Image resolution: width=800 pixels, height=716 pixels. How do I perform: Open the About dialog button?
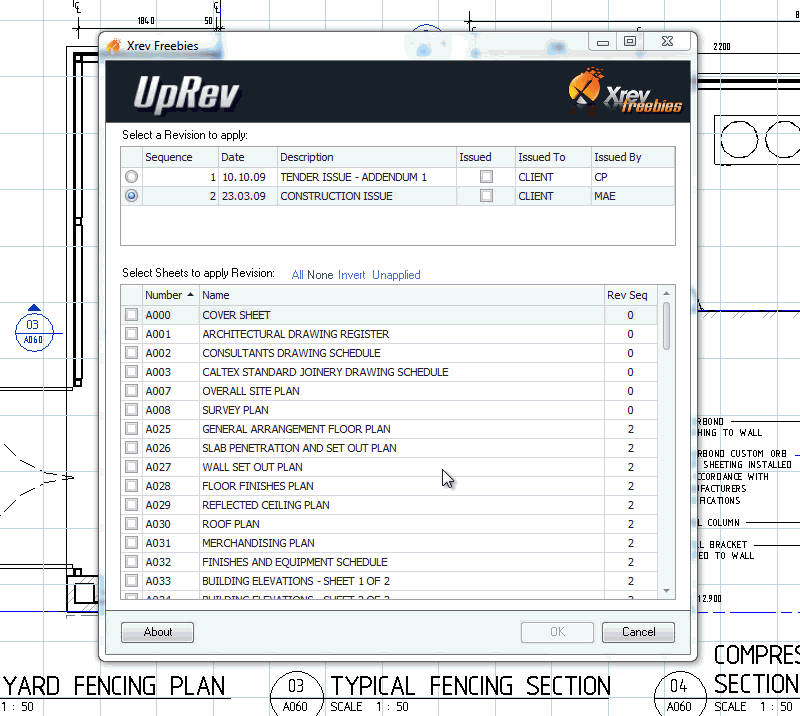pyautogui.click(x=157, y=632)
